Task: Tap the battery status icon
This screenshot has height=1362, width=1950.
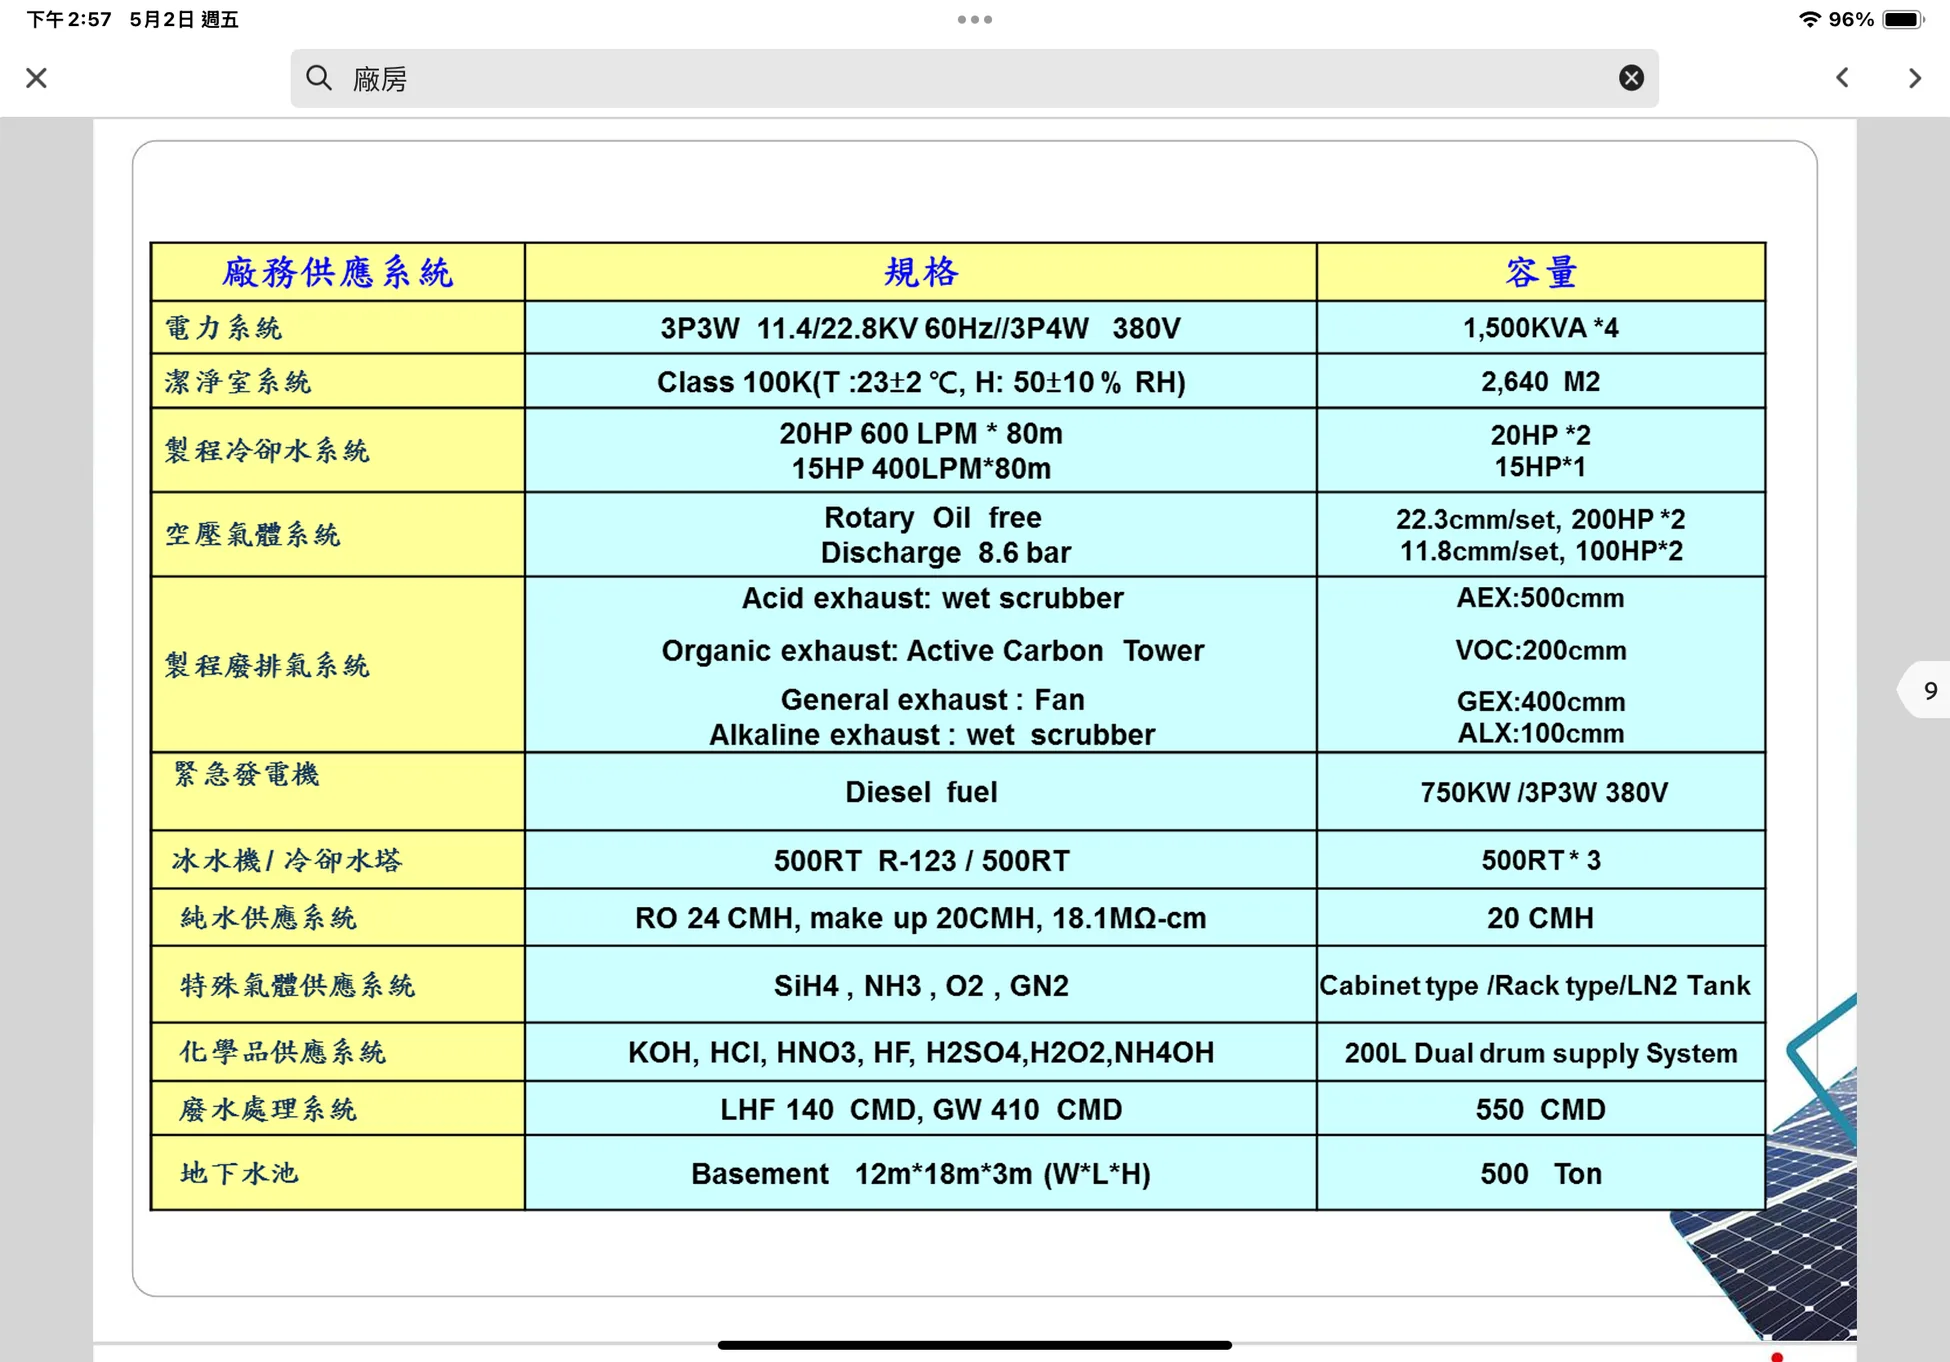Action: 1902,19
